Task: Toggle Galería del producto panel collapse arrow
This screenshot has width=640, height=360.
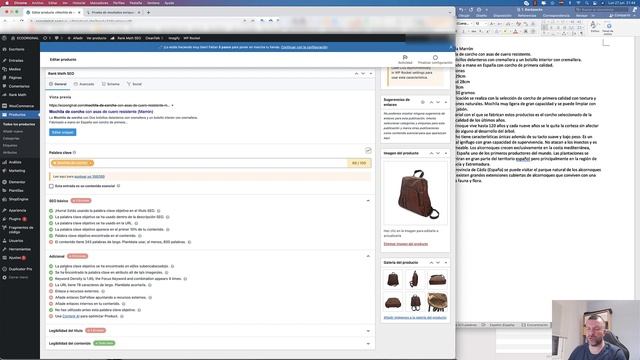Action: (446, 262)
